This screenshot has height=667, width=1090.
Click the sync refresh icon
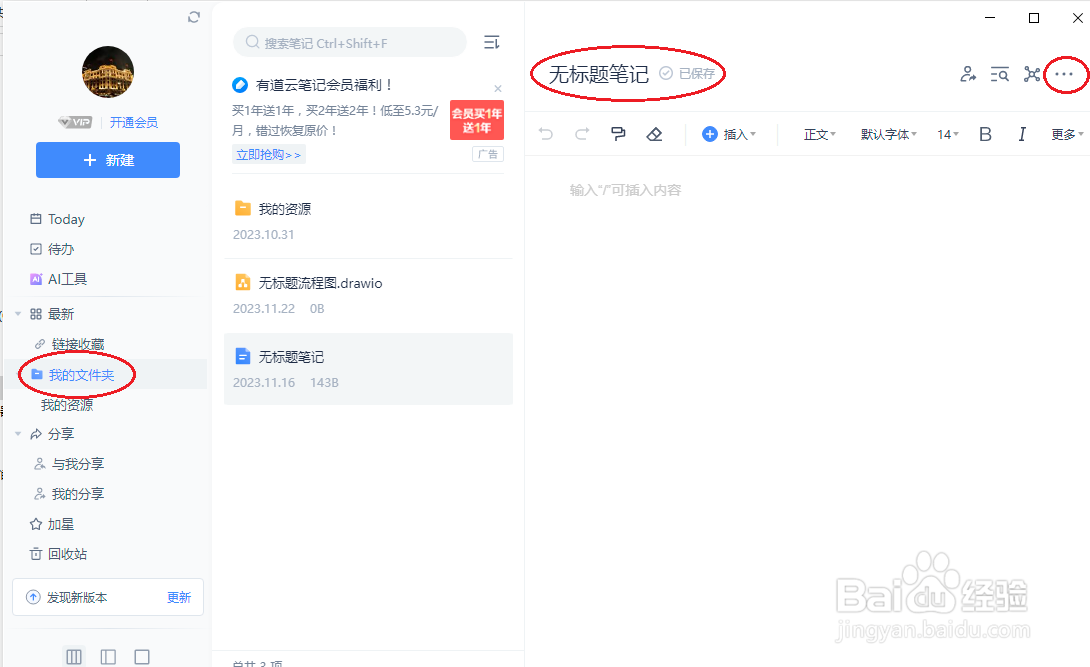click(x=194, y=17)
